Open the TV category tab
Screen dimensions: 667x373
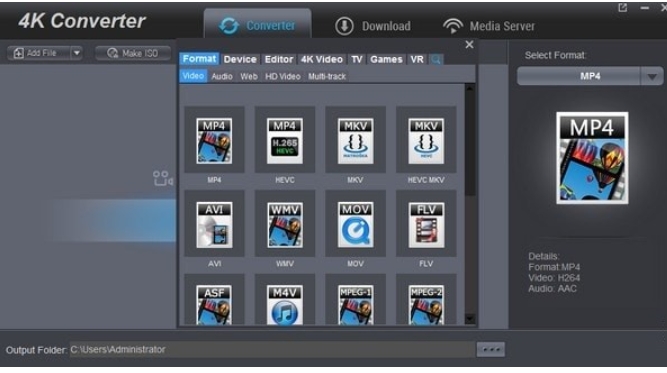coord(356,59)
